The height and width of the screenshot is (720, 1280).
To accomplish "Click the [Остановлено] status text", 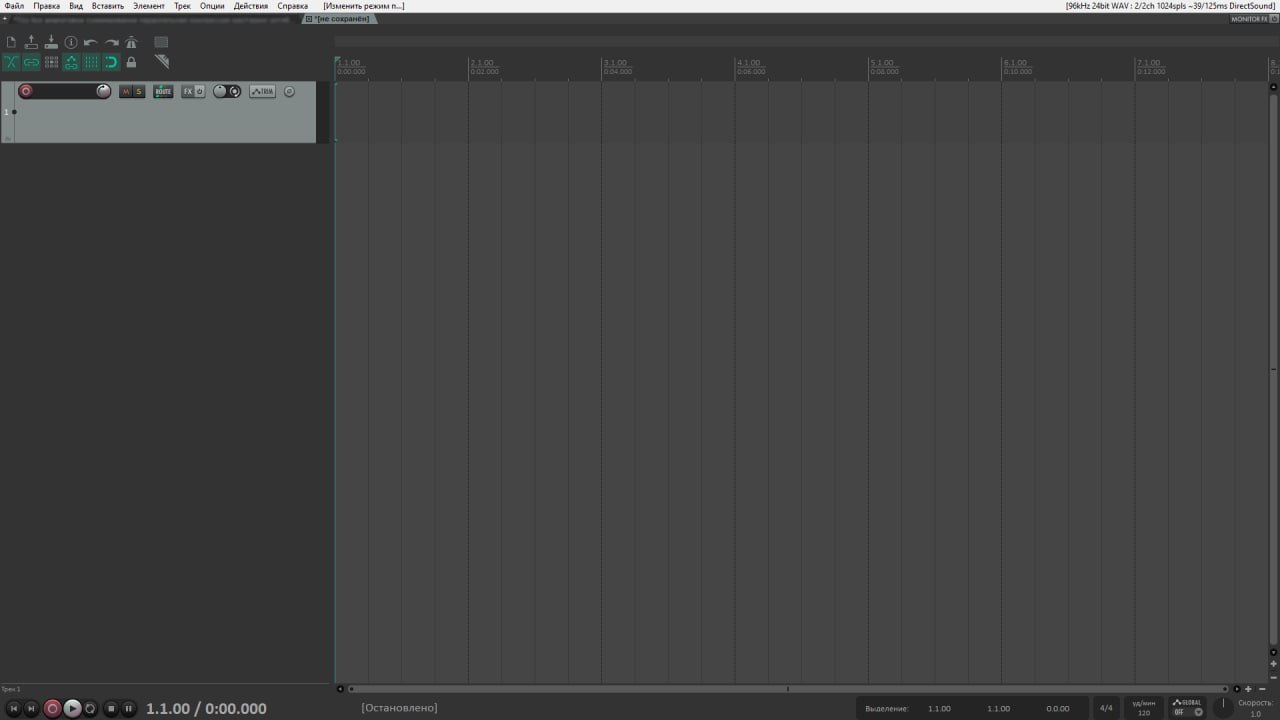I will click(399, 708).
